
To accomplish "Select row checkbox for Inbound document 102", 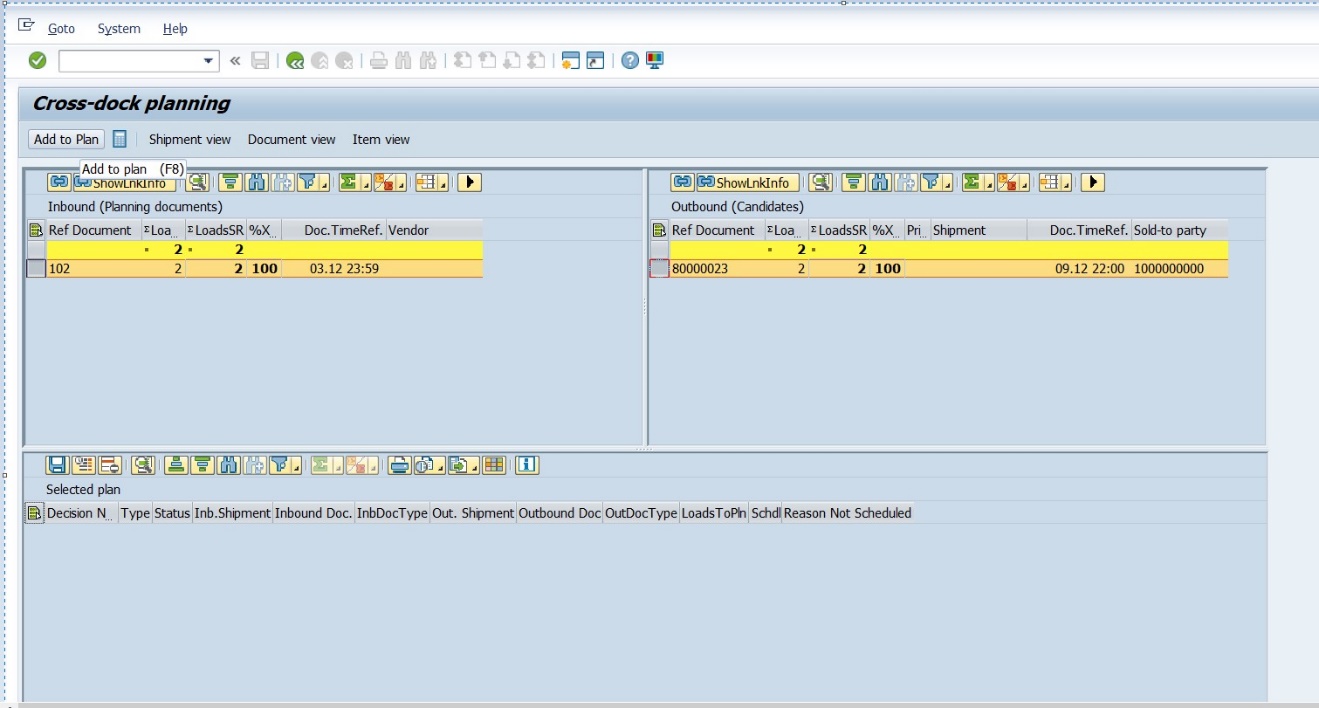I will point(36,268).
